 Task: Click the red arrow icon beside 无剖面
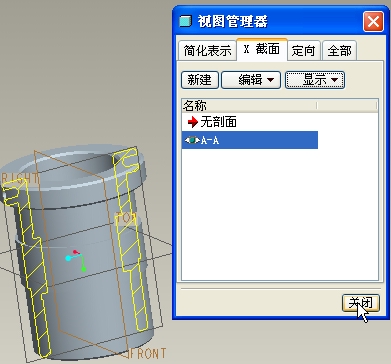point(193,122)
